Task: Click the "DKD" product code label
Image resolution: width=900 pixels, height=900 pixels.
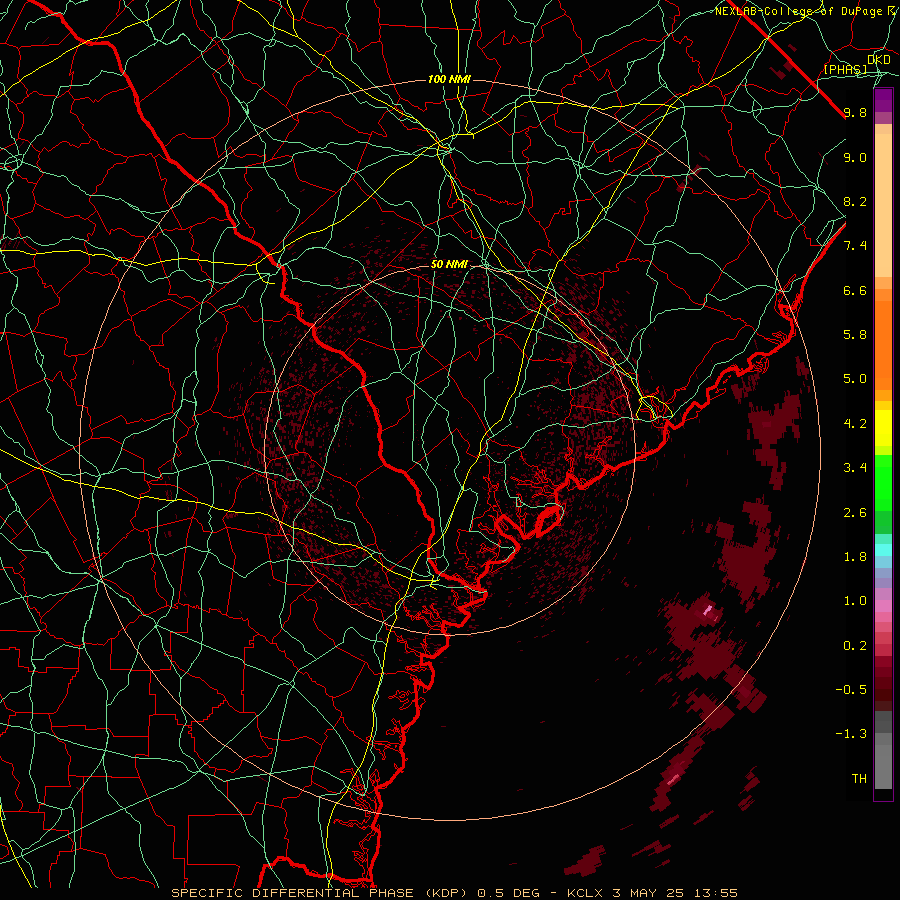Action: click(879, 60)
